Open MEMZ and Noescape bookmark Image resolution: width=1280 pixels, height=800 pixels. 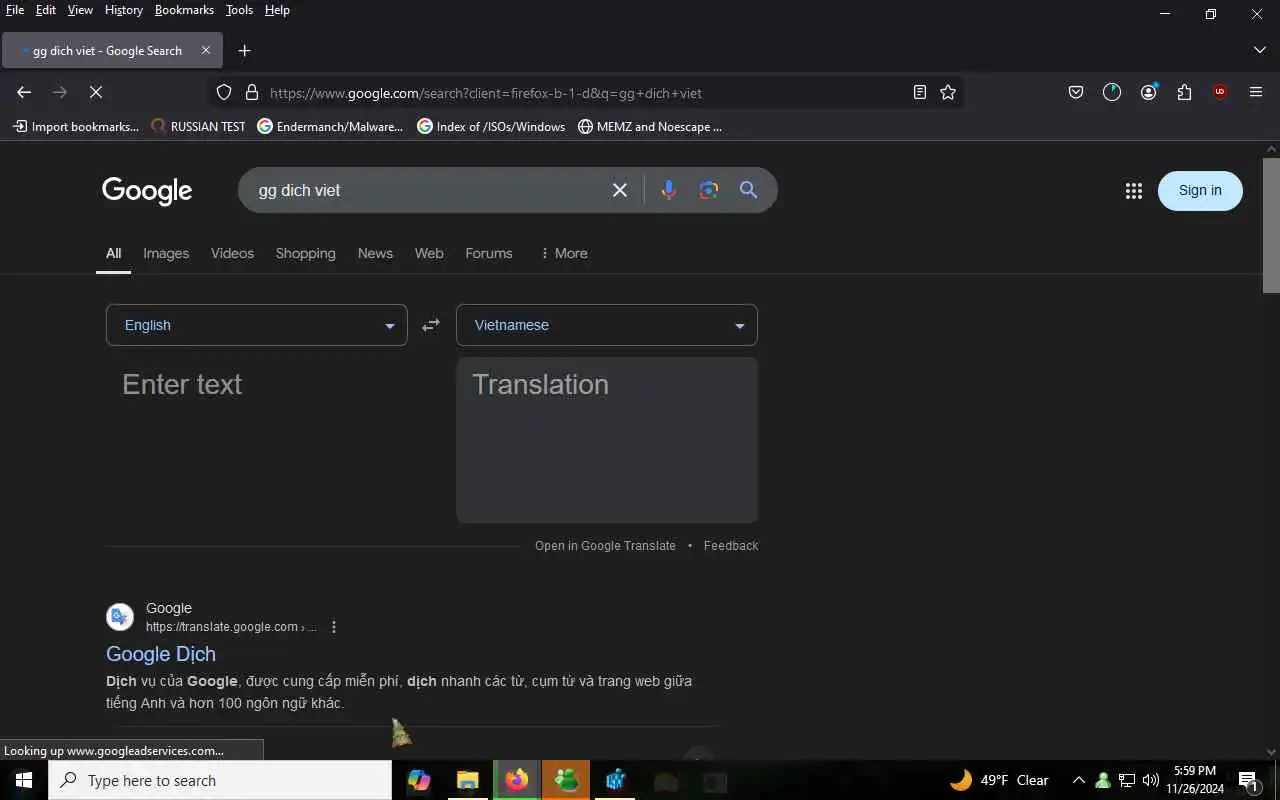[650, 127]
